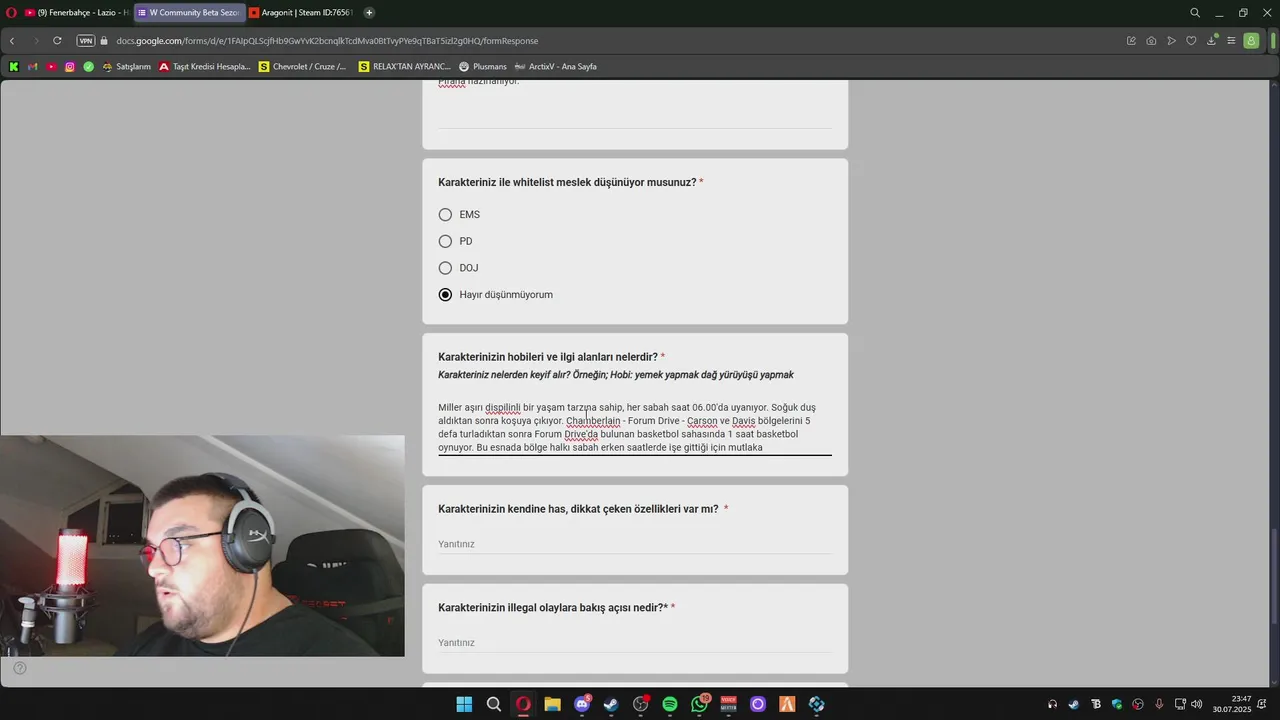Open a new browser tab
The image size is (1280, 720).
coord(369,13)
